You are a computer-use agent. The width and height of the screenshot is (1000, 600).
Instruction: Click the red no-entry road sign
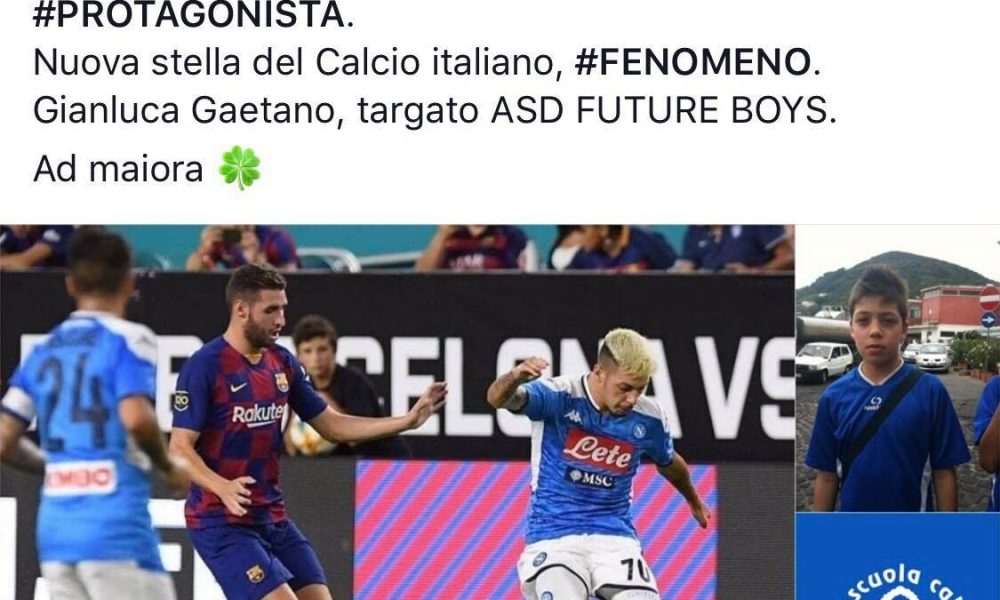click(x=990, y=297)
